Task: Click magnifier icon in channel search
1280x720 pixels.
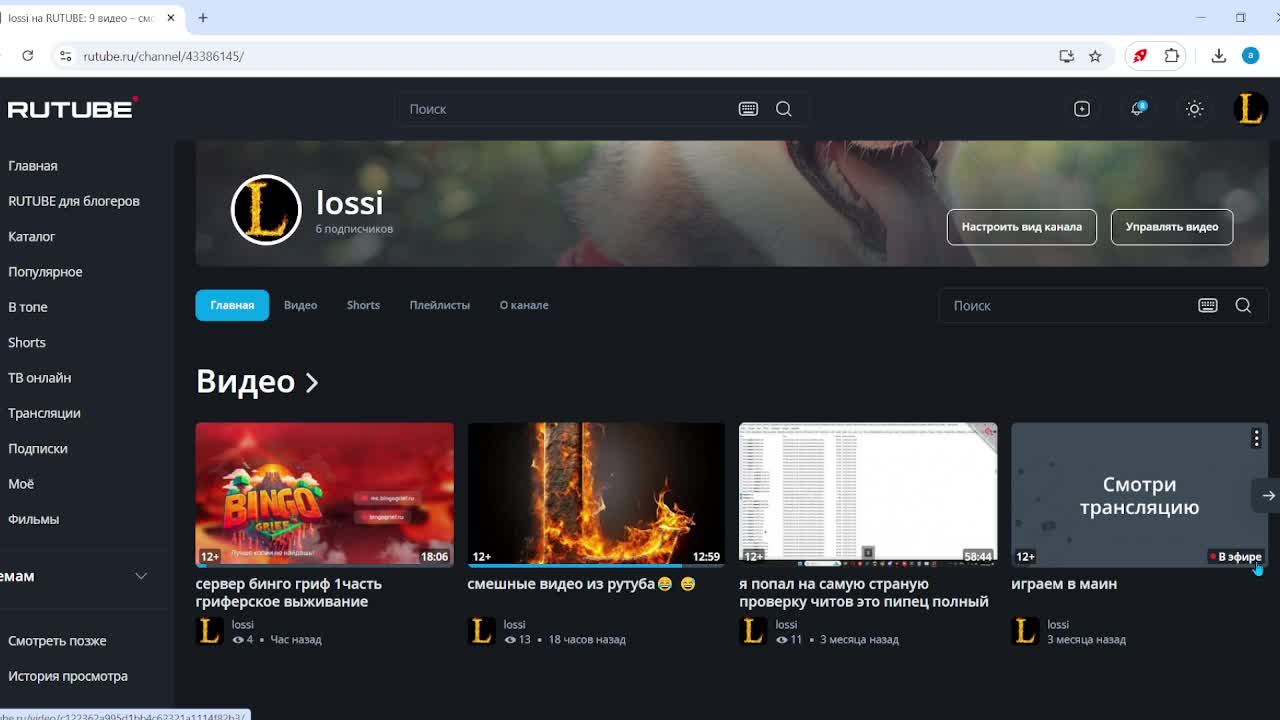Action: point(1243,305)
